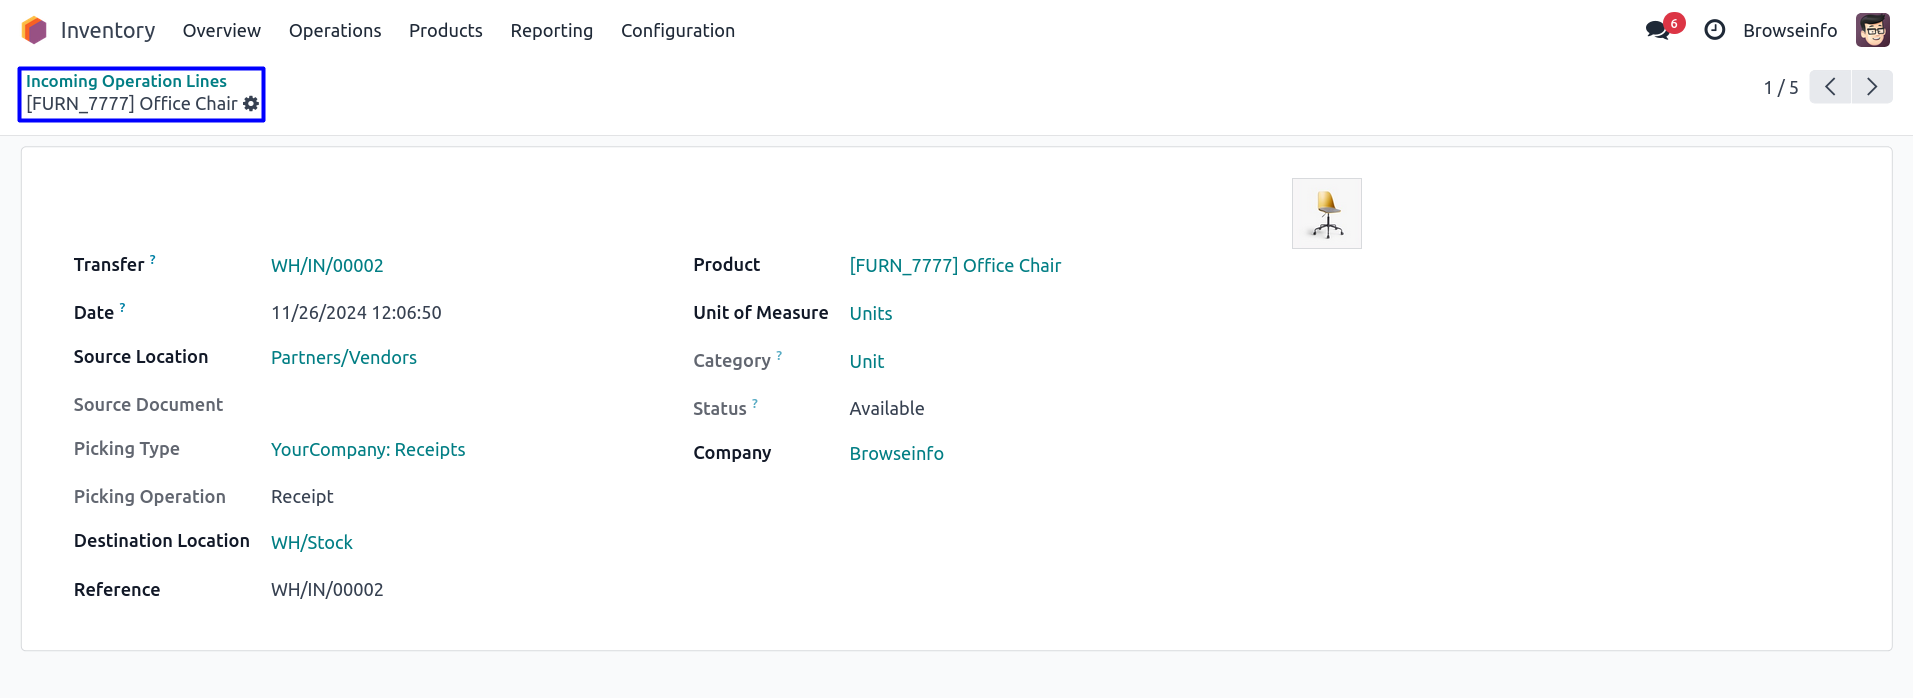Open the Partners/Vendors source location link
Viewport: 1913px width, 698px height.
[343, 358]
